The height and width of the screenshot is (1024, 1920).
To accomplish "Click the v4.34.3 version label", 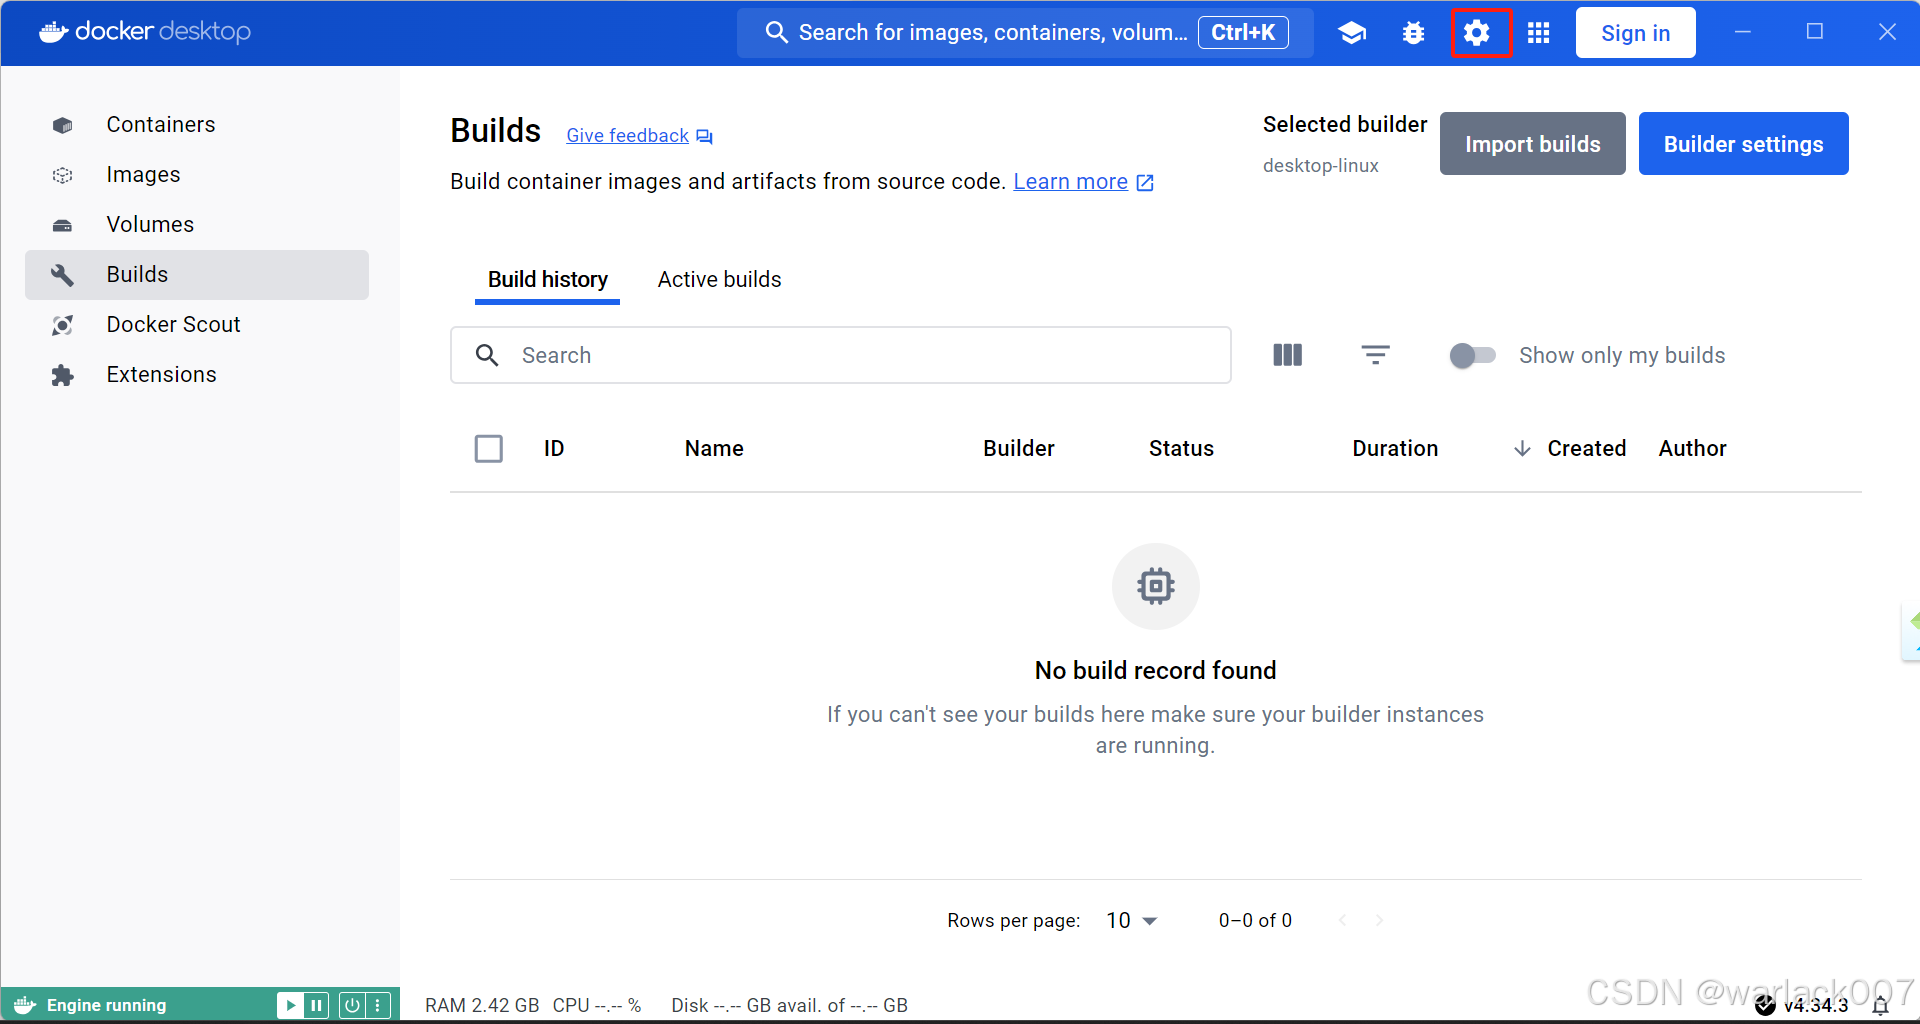I will click(x=1816, y=1006).
